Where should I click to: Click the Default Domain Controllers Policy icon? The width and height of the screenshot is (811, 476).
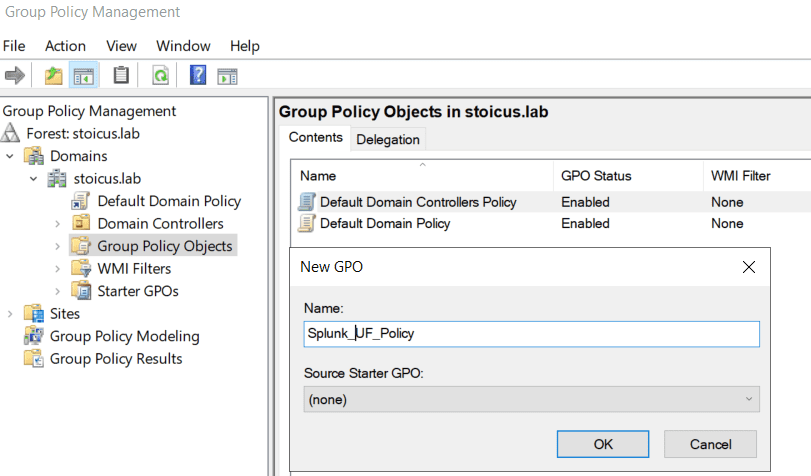coord(307,202)
